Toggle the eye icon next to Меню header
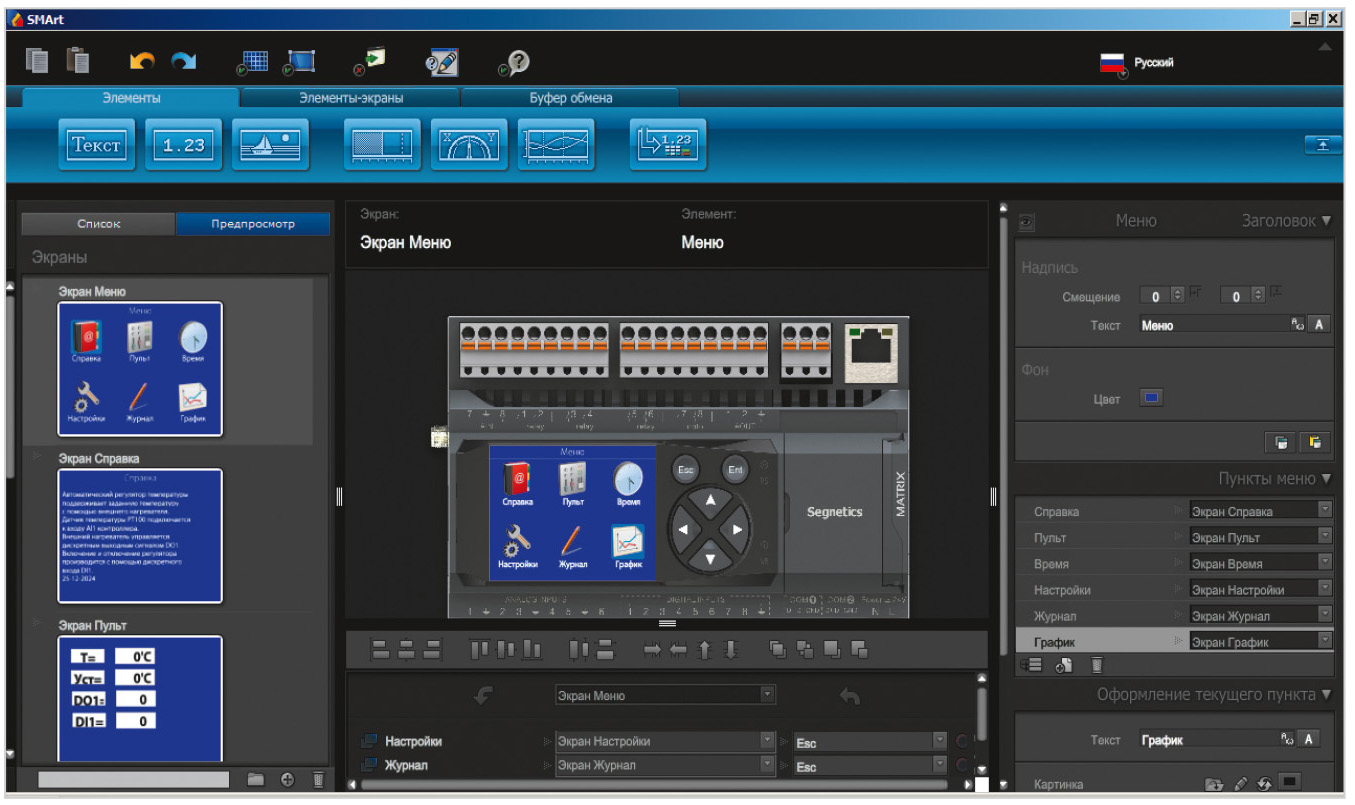This screenshot has height=805, width=1355. tap(1026, 222)
